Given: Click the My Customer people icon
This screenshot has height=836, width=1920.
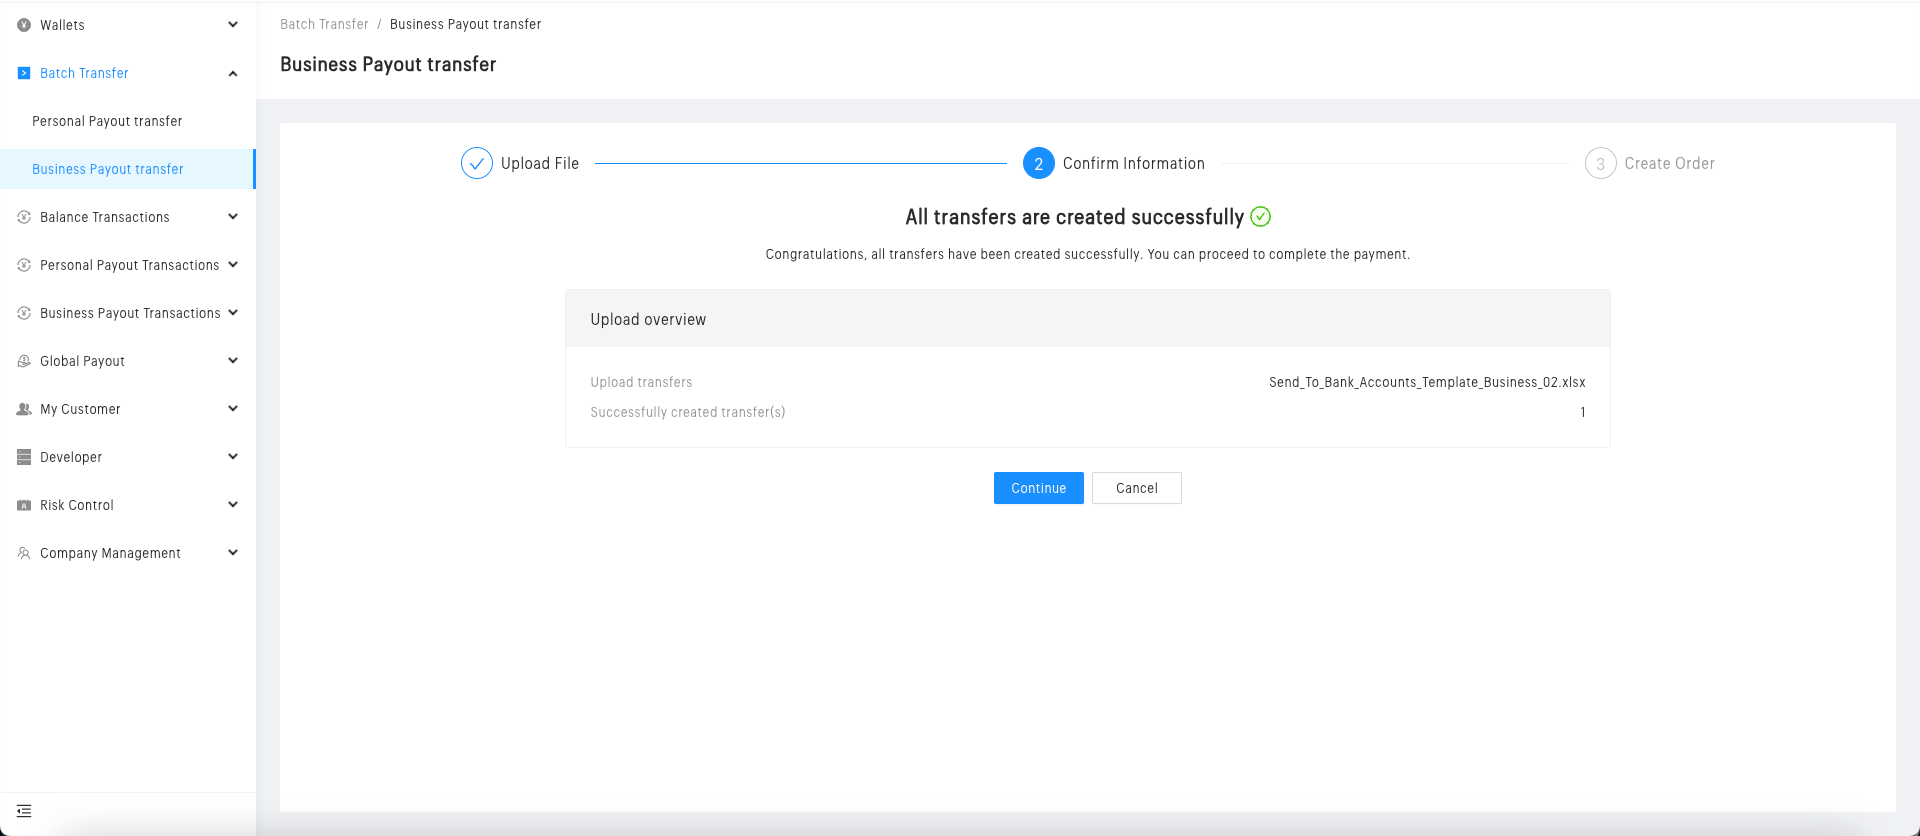Looking at the screenshot, I should [24, 409].
